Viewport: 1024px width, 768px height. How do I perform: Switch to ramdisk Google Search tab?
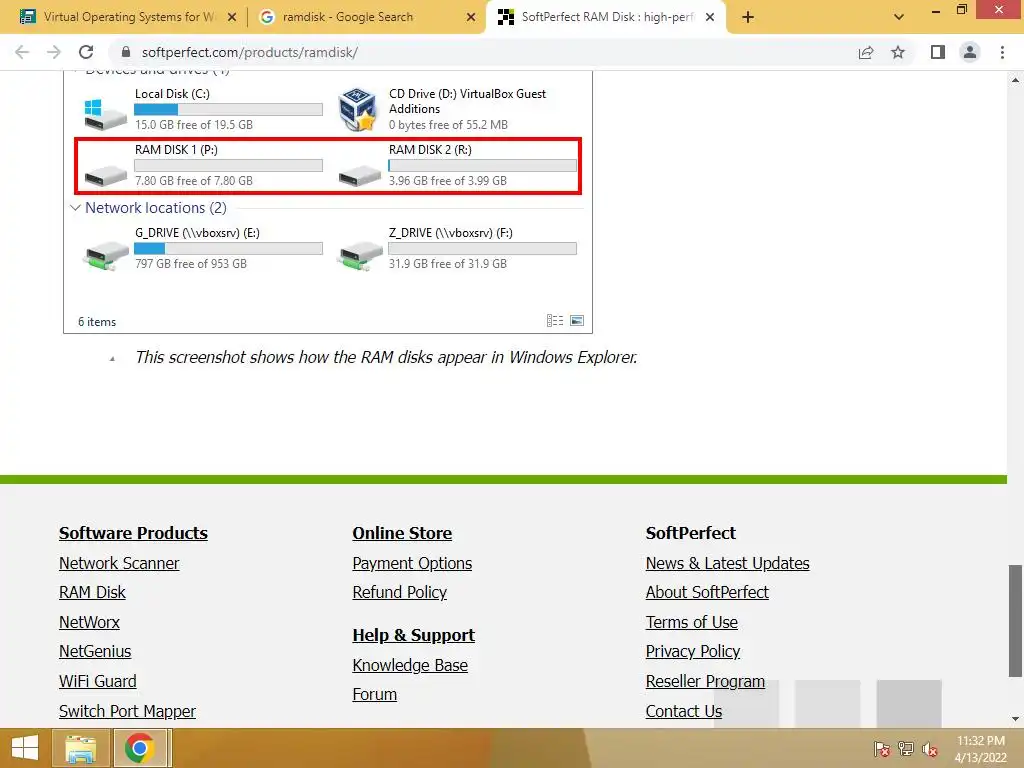click(x=366, y=17)
